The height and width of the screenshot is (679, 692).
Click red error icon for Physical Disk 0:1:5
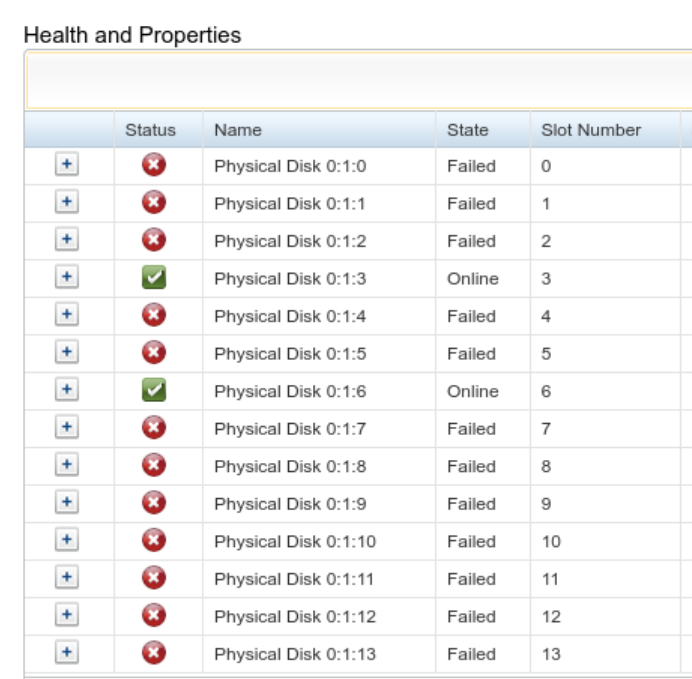coord(154,354)
